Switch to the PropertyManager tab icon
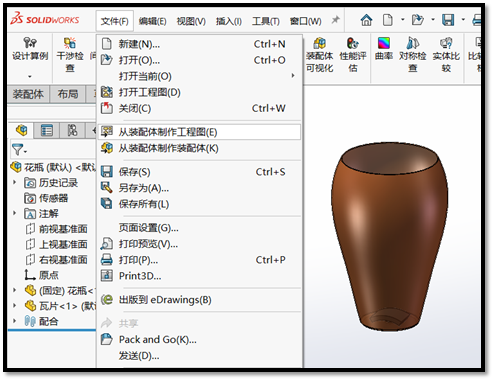This screenshot has width=494, height=381. (x=47, y=130)
